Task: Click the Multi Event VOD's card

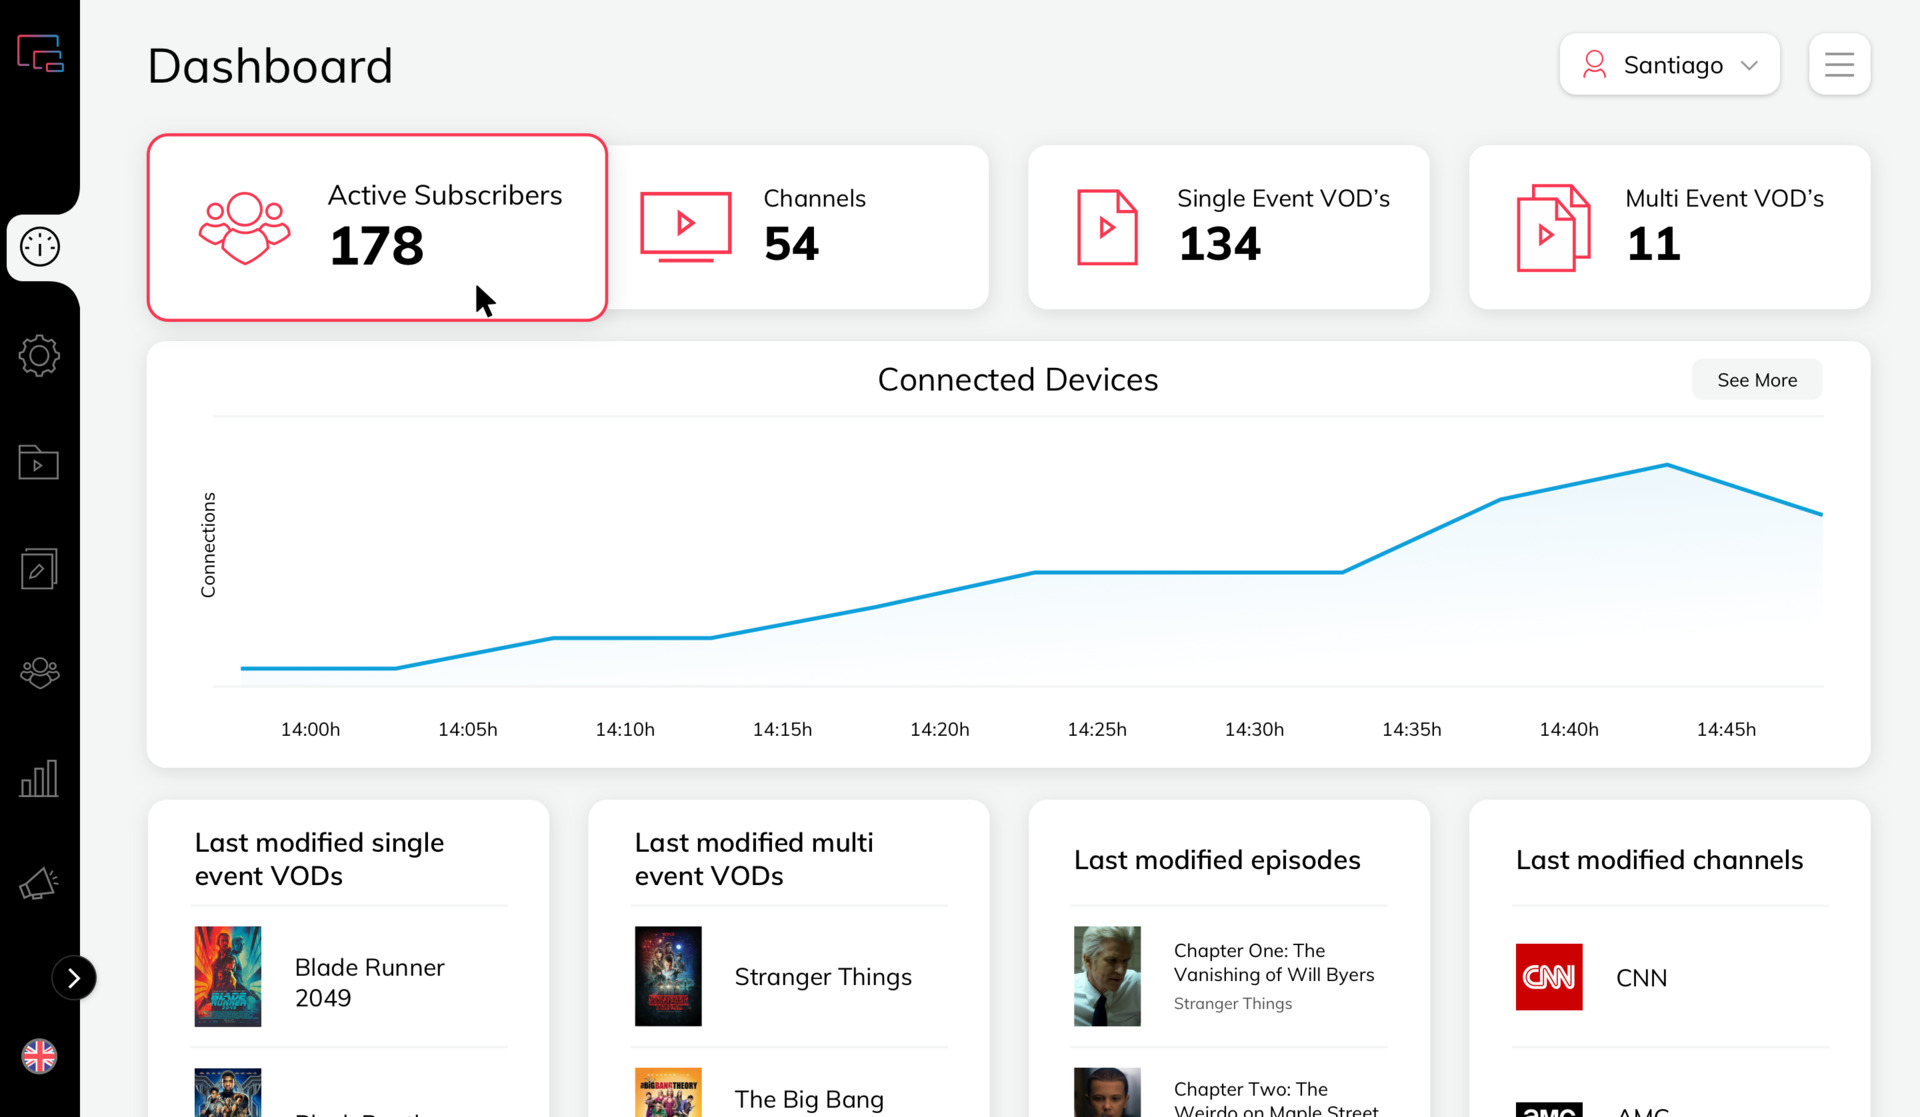Action: pos(1669,227)
